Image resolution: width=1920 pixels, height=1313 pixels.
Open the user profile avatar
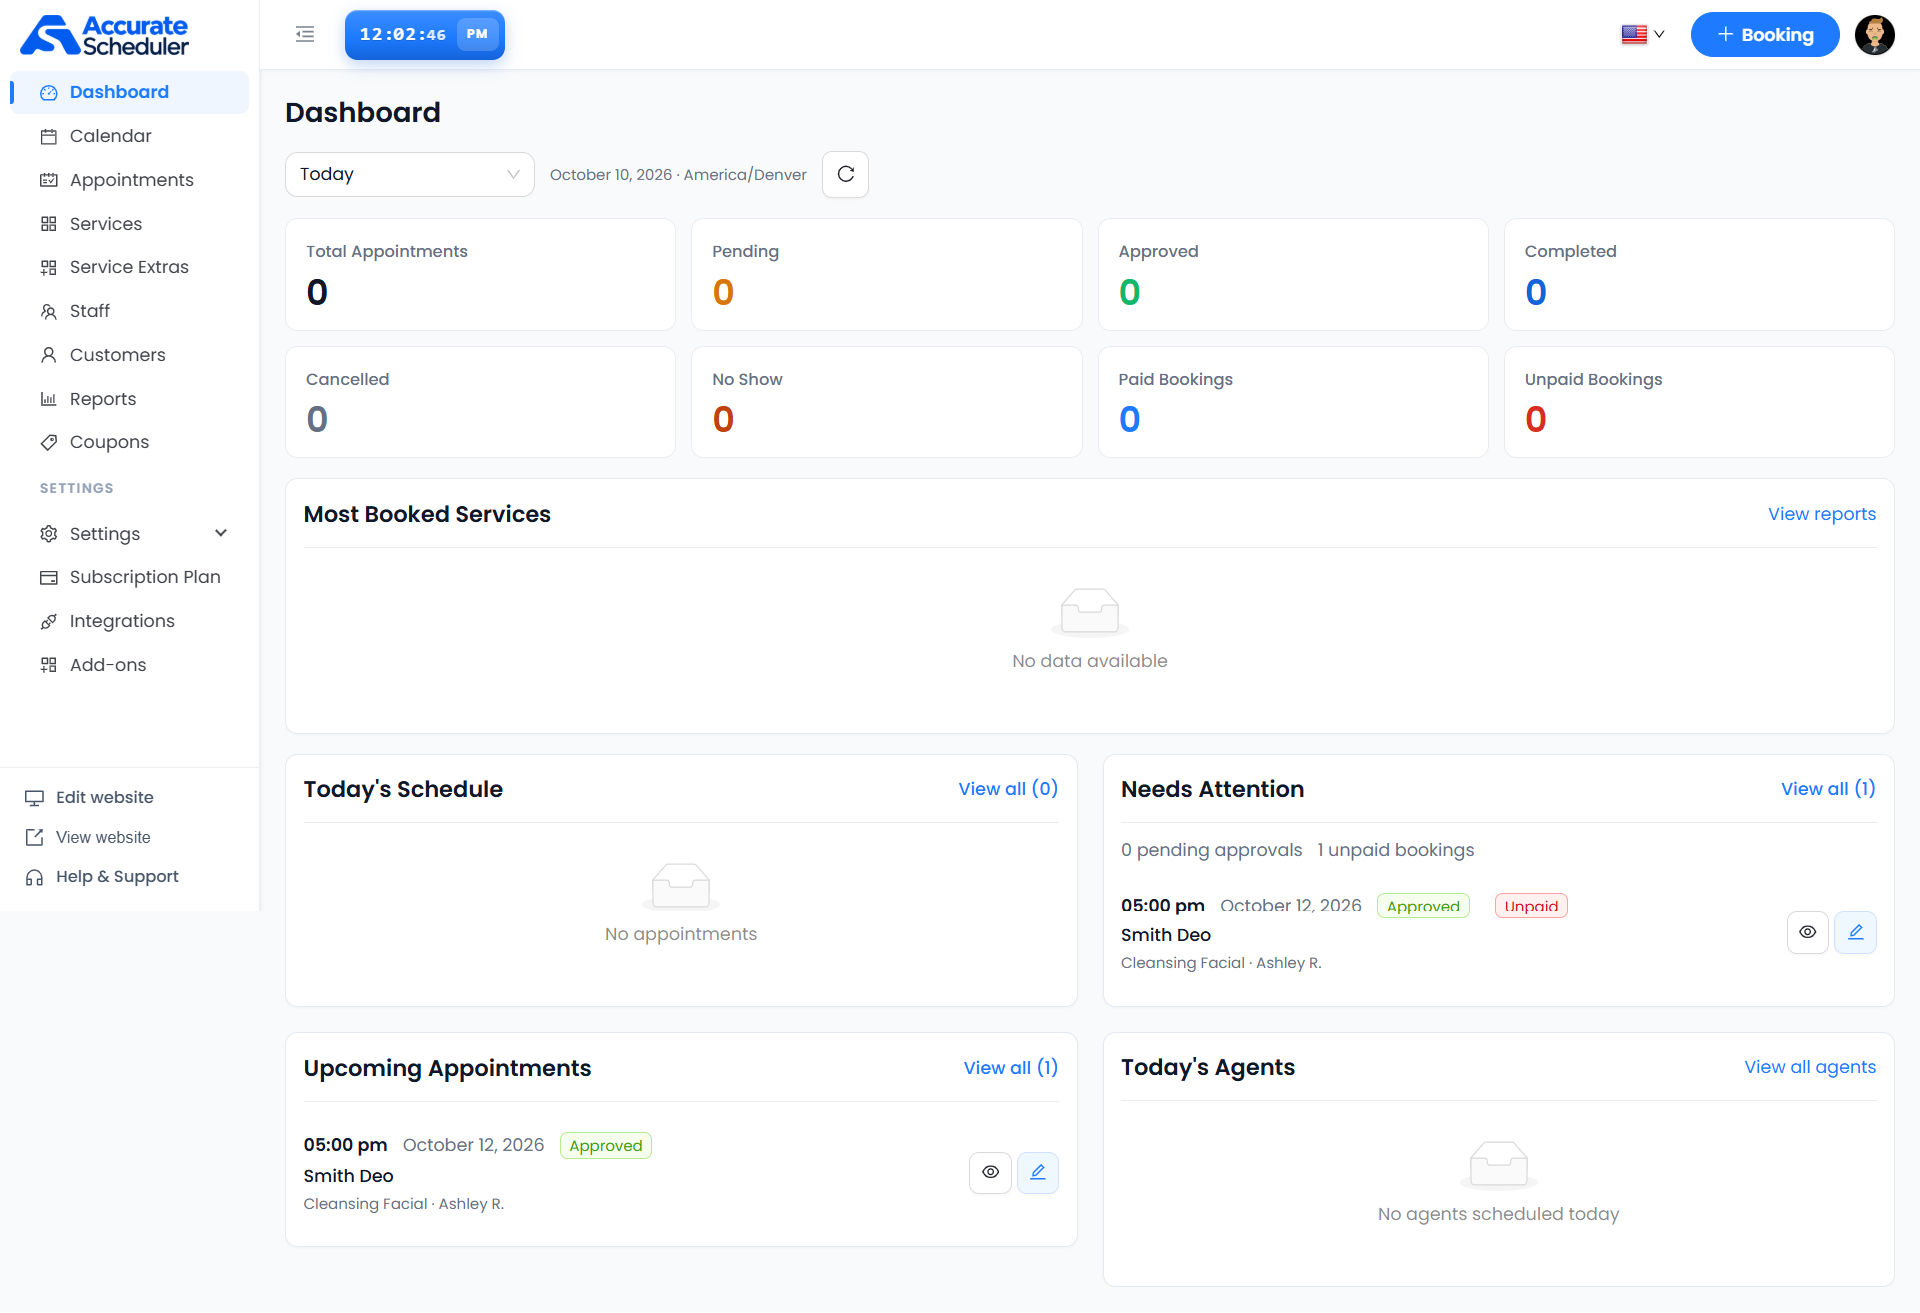1874,35
